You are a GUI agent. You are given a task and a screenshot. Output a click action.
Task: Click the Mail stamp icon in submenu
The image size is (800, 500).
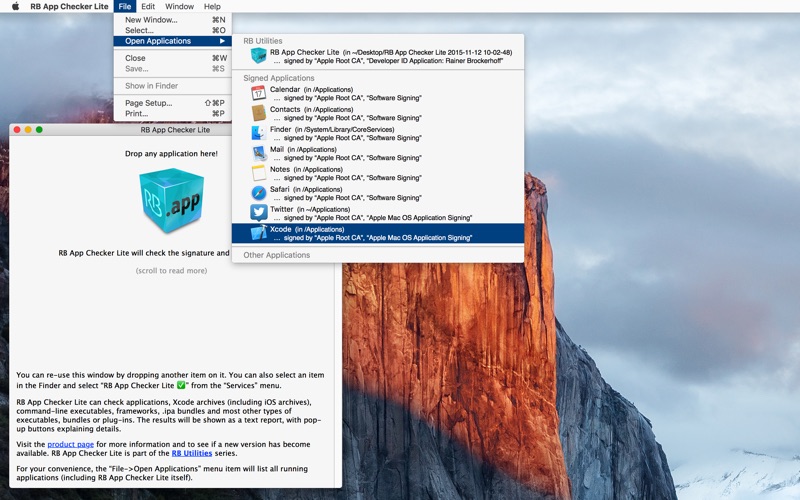tap(258, 153)
